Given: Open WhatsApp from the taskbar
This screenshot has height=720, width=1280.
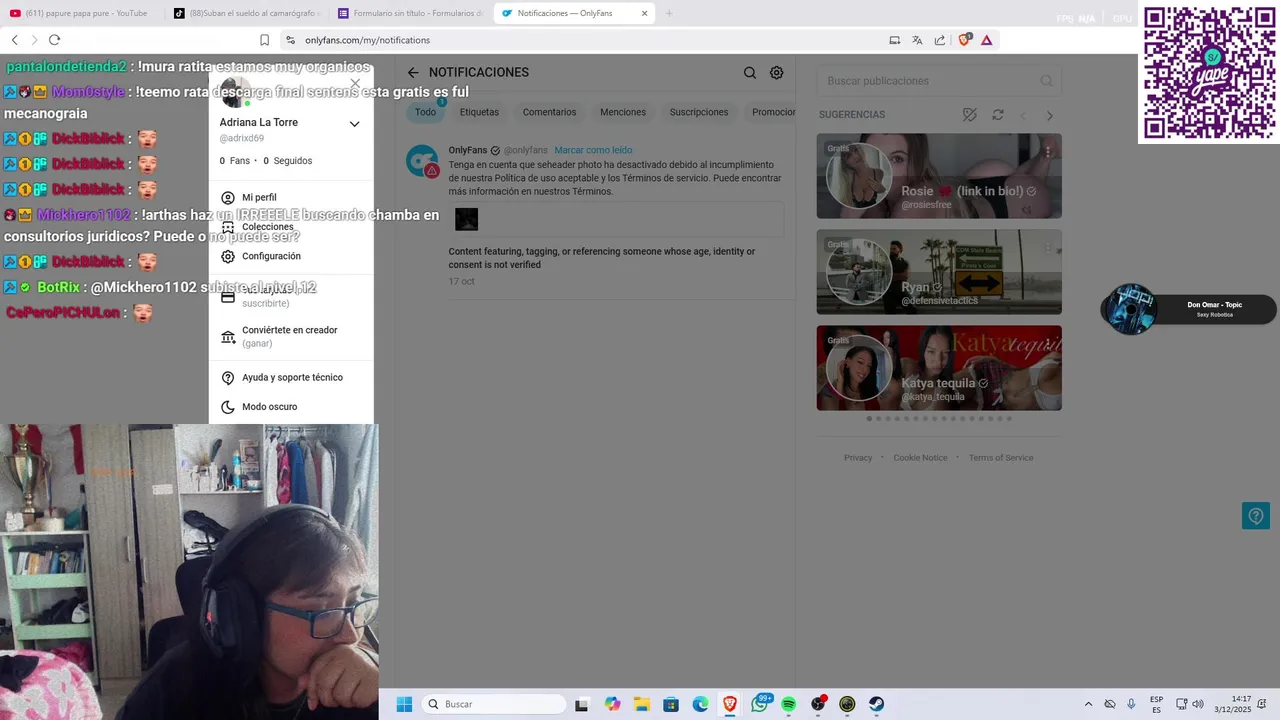Looking at the screenshot, I should pos(760,704).
